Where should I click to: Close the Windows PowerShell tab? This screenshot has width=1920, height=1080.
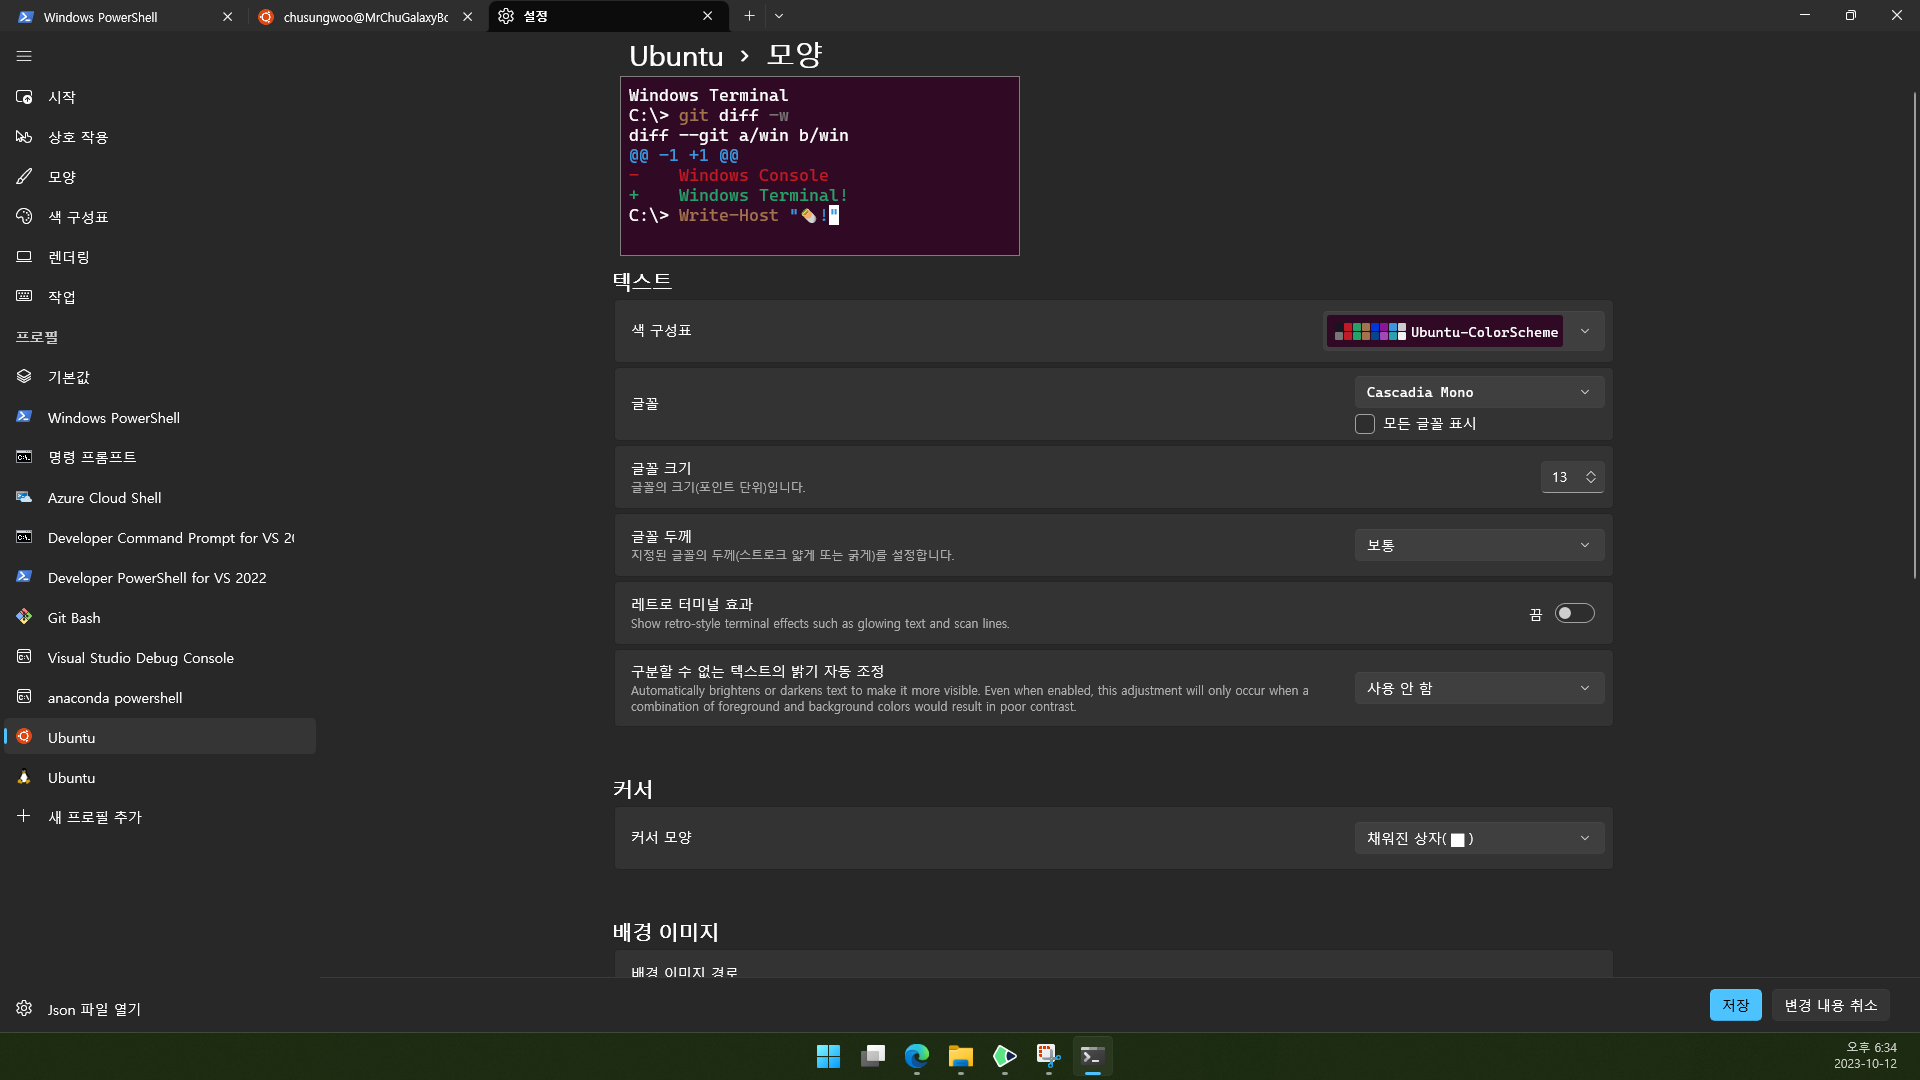point(227,17)
